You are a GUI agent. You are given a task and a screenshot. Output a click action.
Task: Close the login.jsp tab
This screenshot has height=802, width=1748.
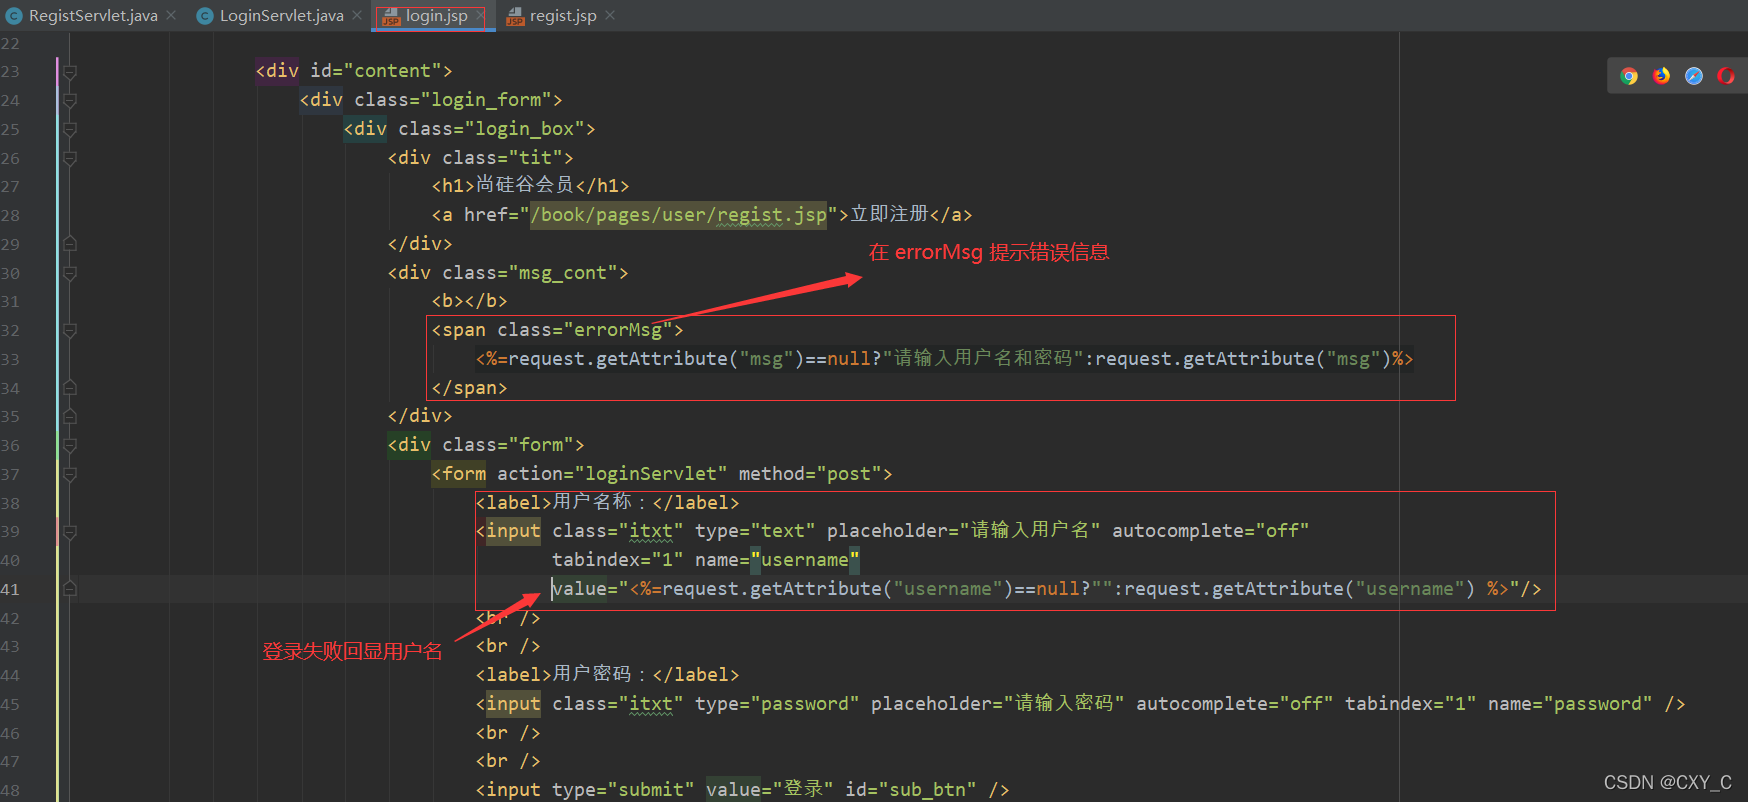(x=480, y=15)
